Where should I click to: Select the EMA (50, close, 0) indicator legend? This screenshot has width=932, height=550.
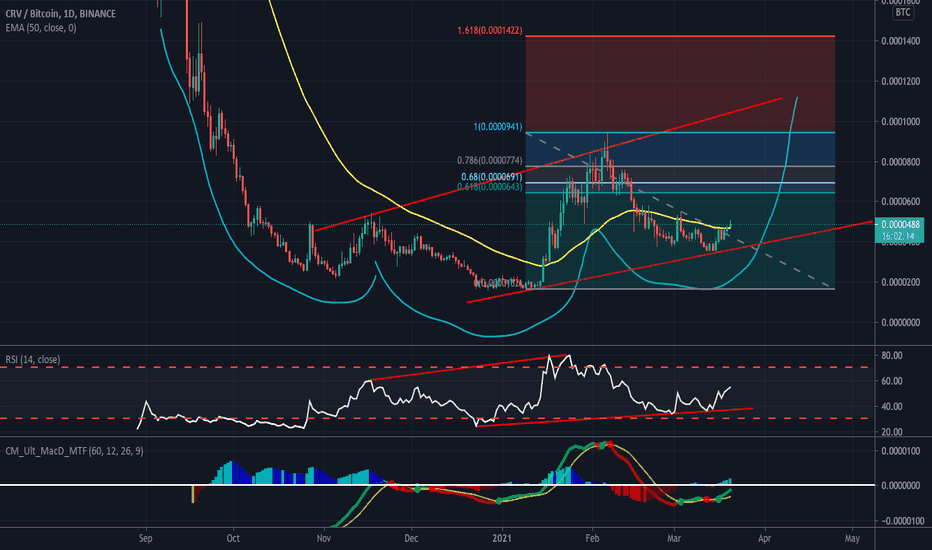coord(41,27)
